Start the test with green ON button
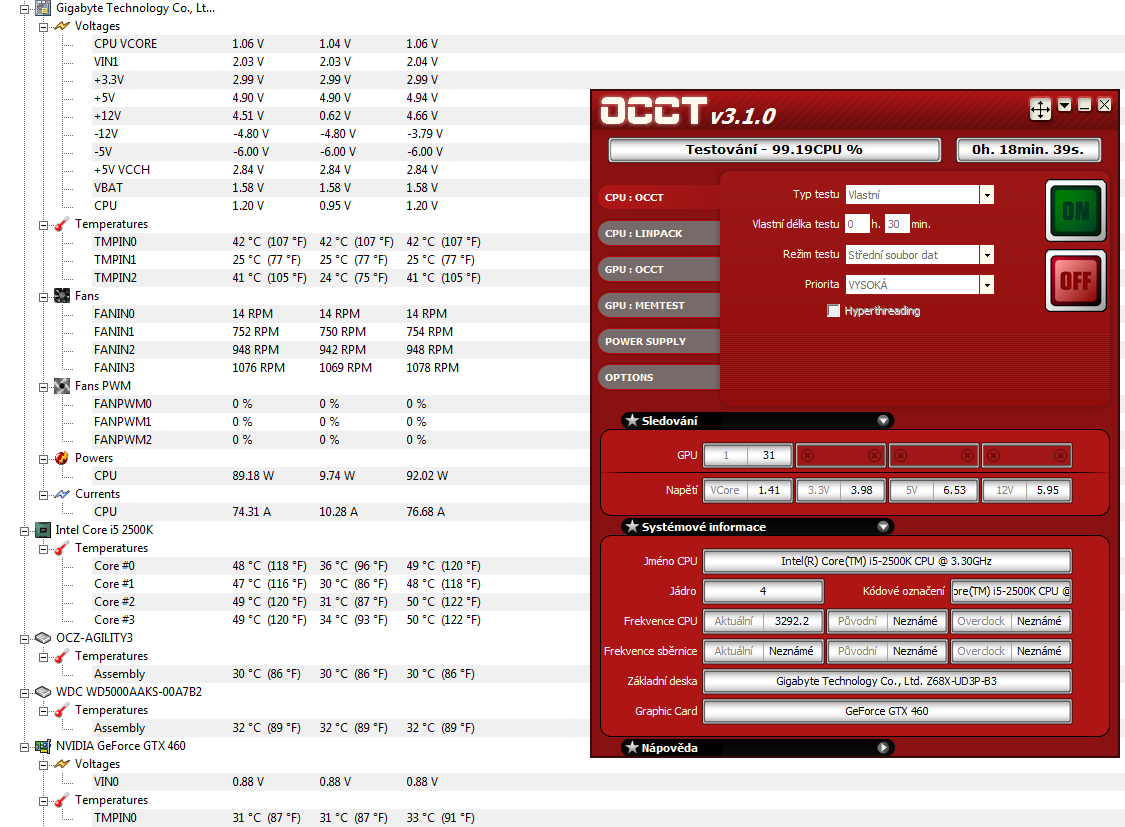This screenshot has width=1125, height=827. click(1075, 211)
